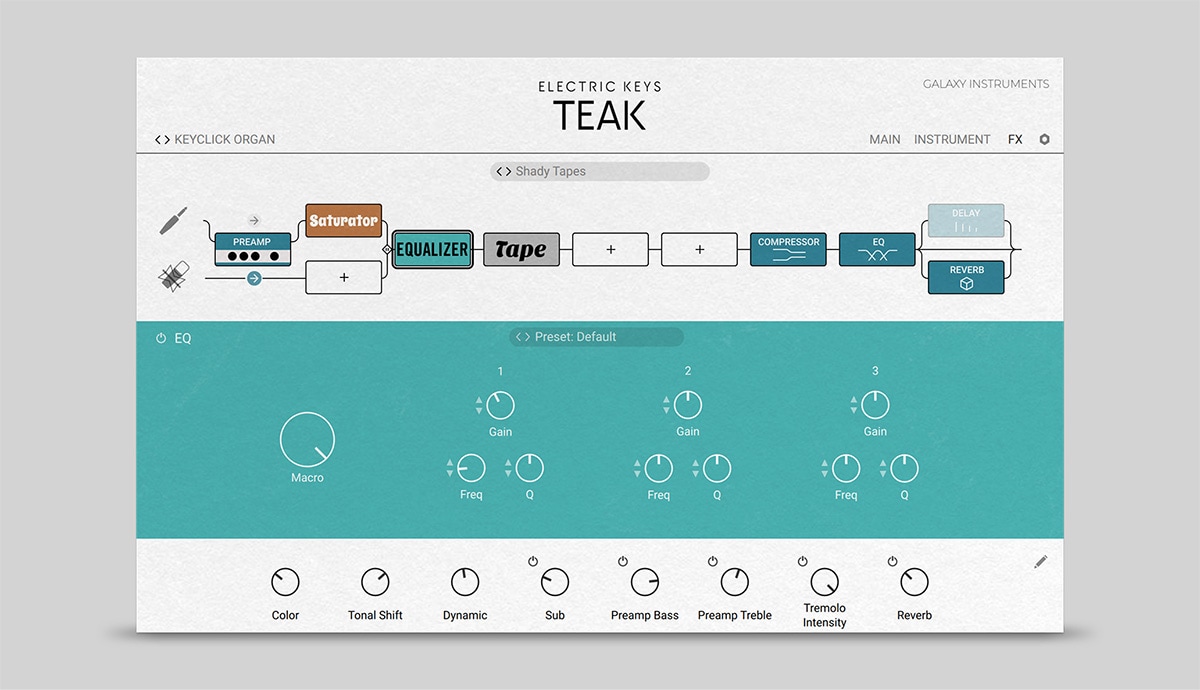The height and width of the screenshot is (690, 1200).
Task: Open the Reverb effect module
Action: click(966, 277)
